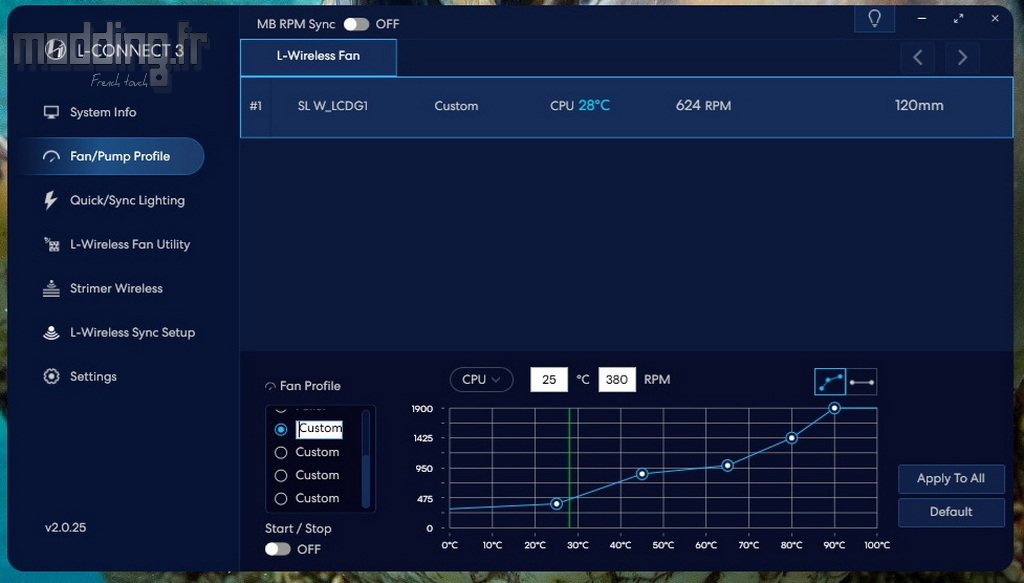Click the 120mm fan size value
1024x583 pixels.
click(x=919, y=106)
